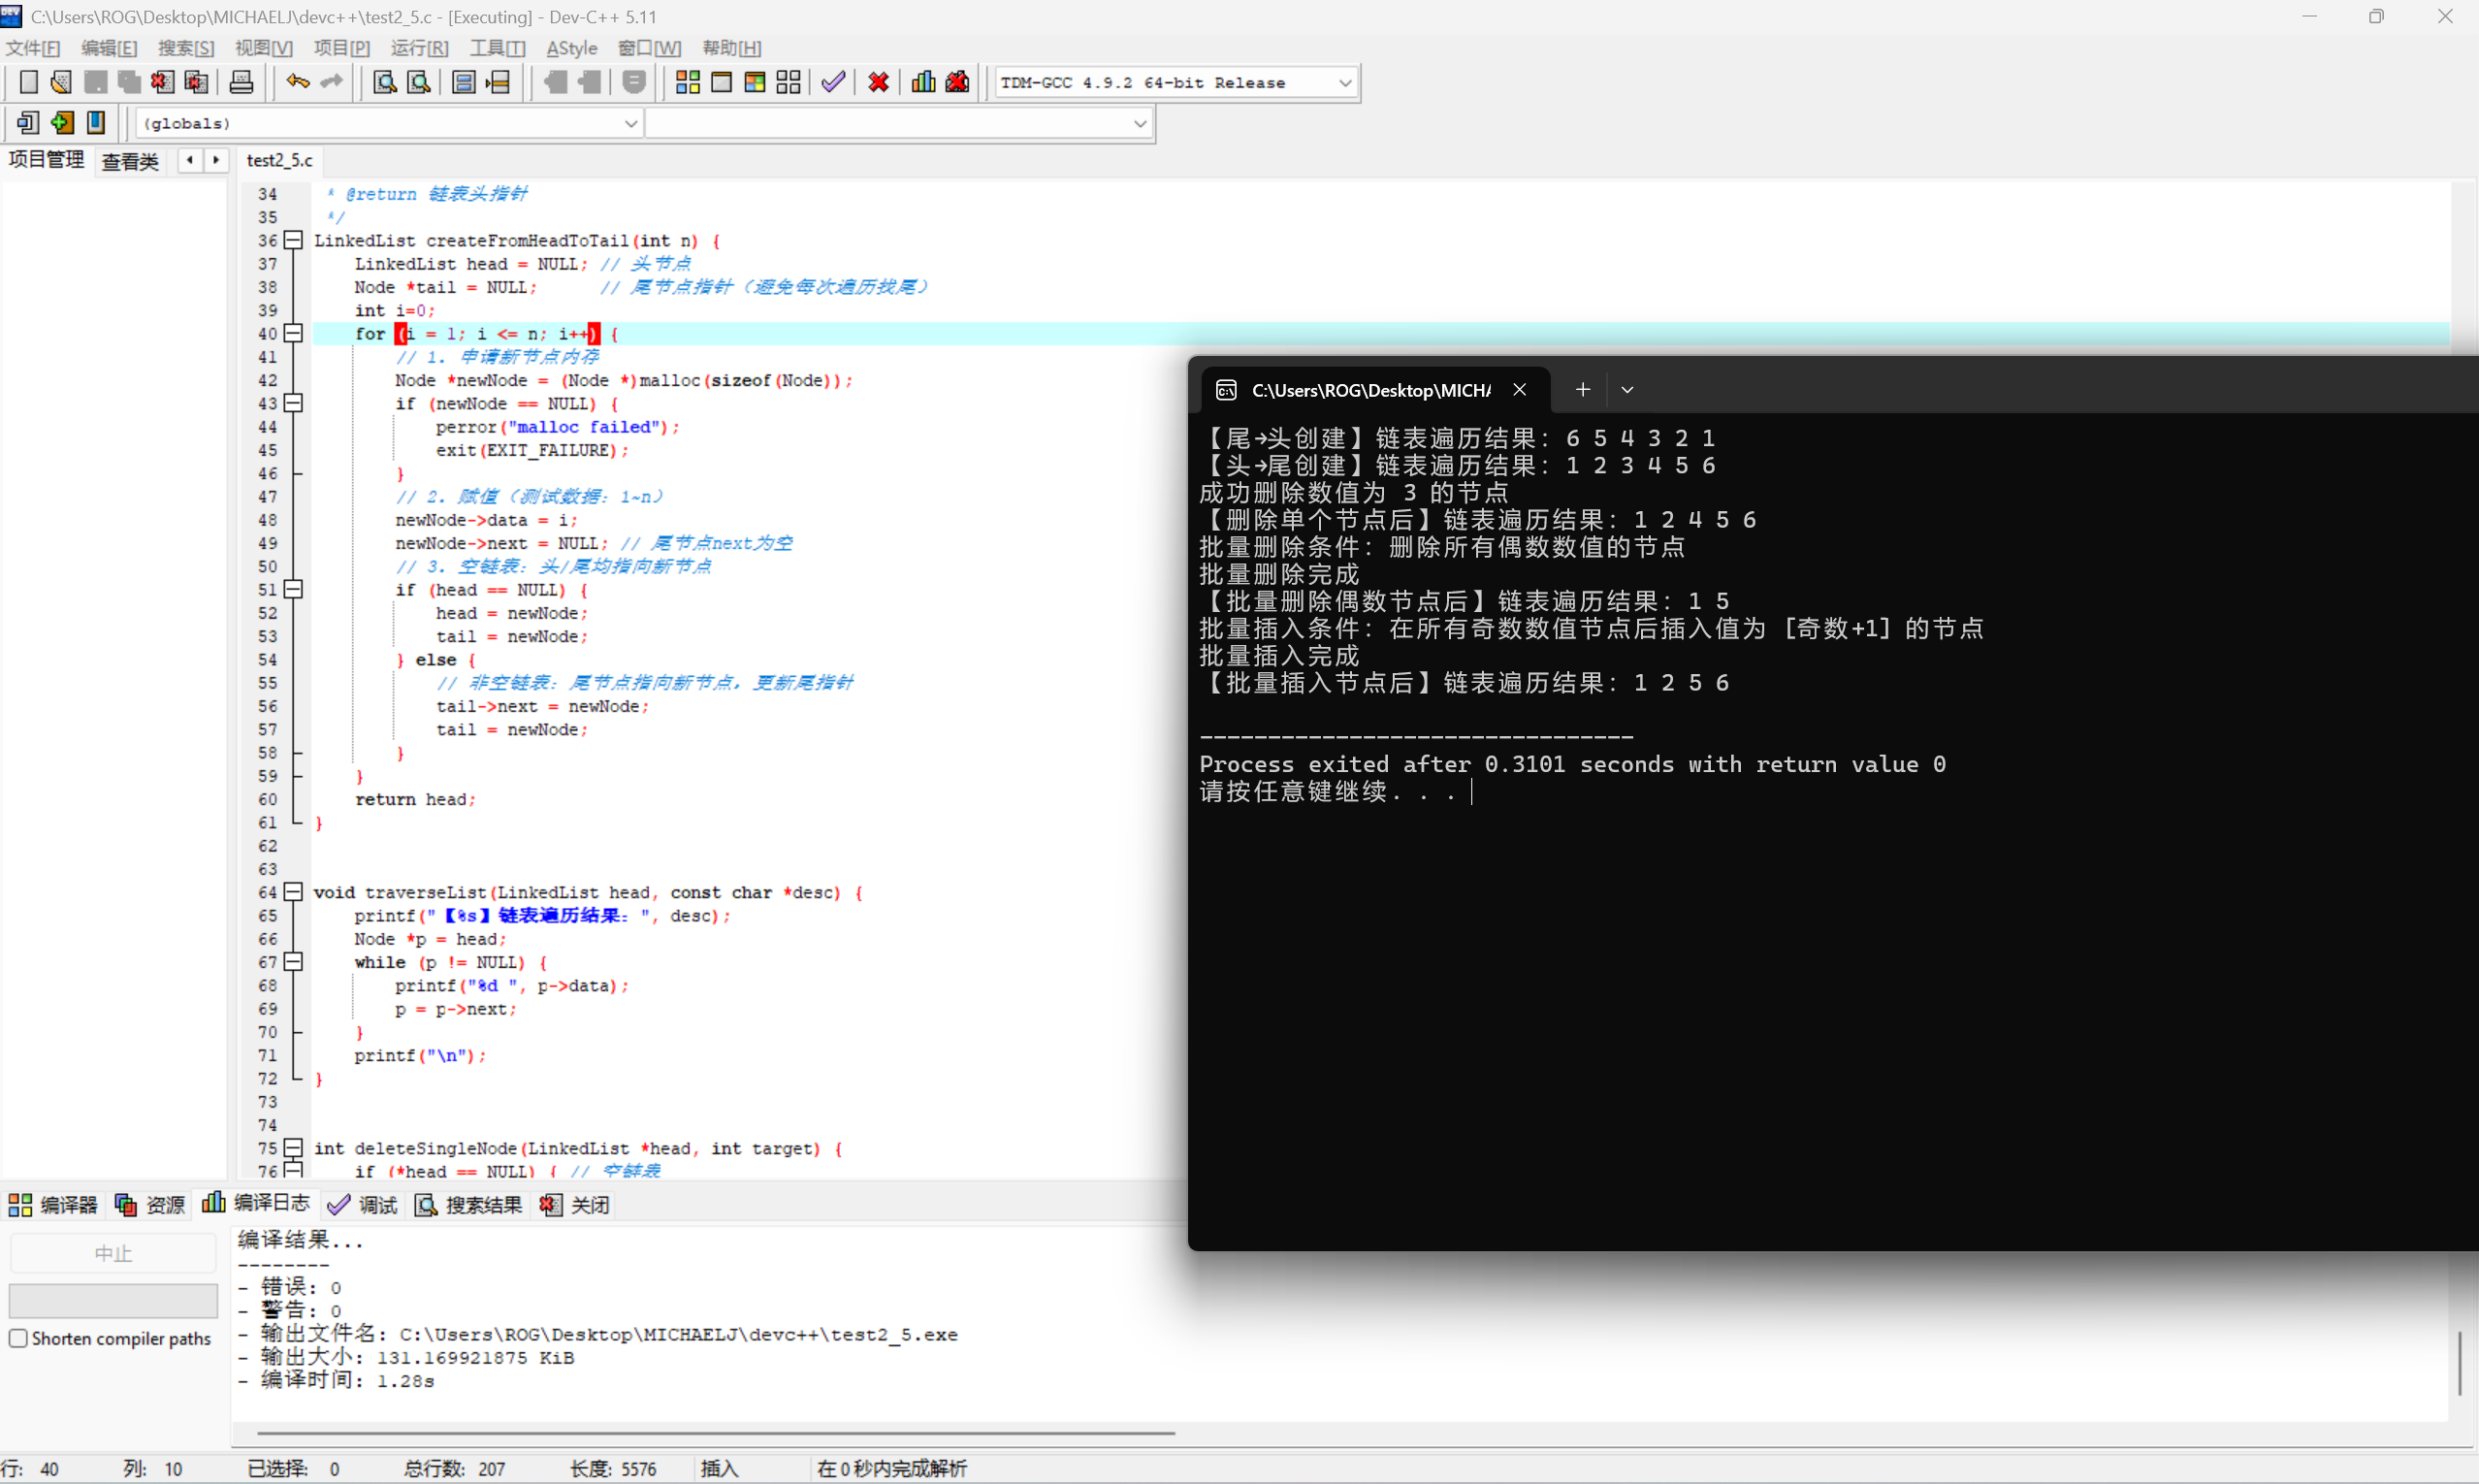Enable Shorten compiler paths checkbox
Viewport: 2479px width, 1484px height.
click(18, 1338)
